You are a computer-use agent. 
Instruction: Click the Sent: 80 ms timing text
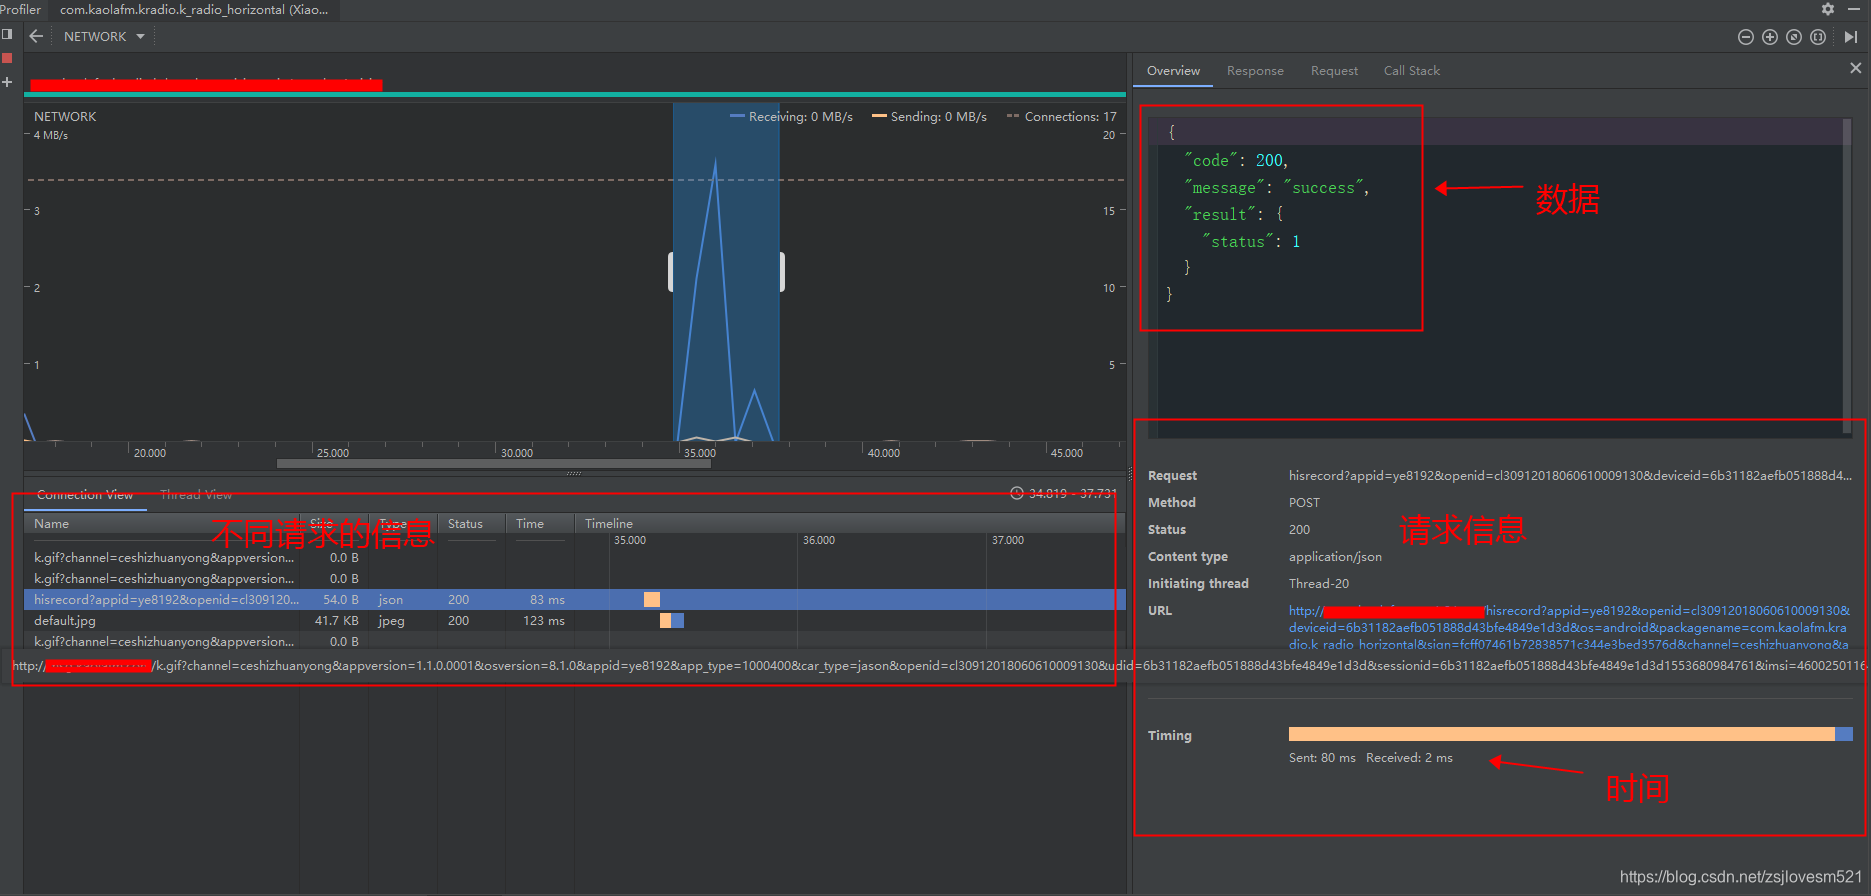(1322, 758)
